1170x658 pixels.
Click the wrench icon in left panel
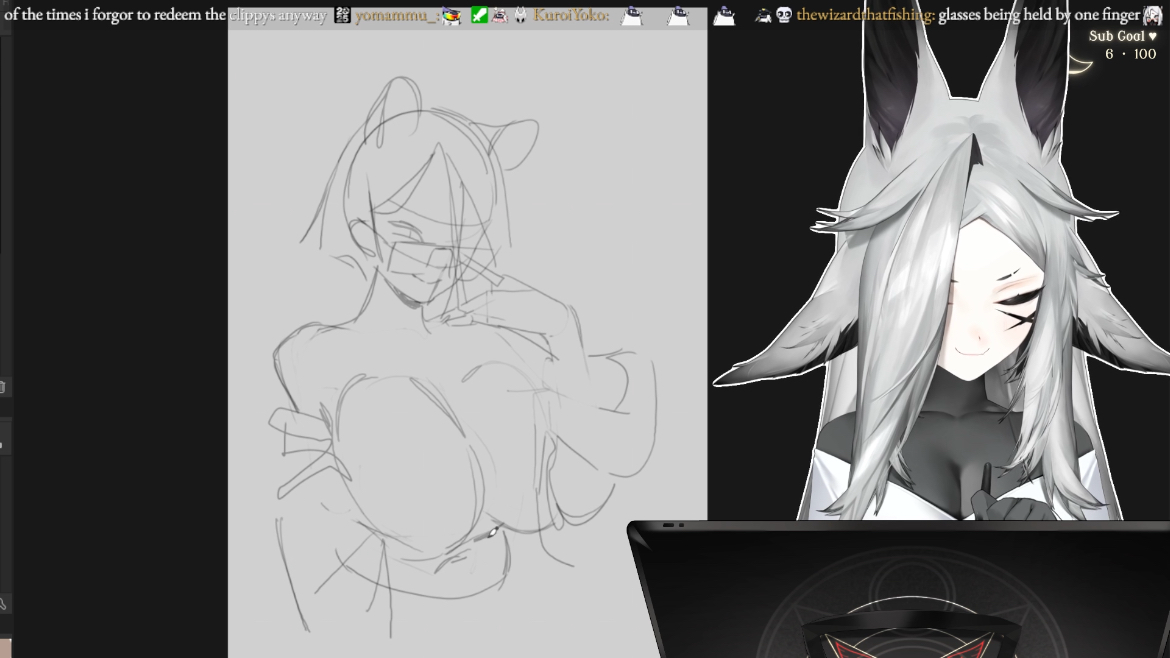pyautogui.click(x=3, y=604)
